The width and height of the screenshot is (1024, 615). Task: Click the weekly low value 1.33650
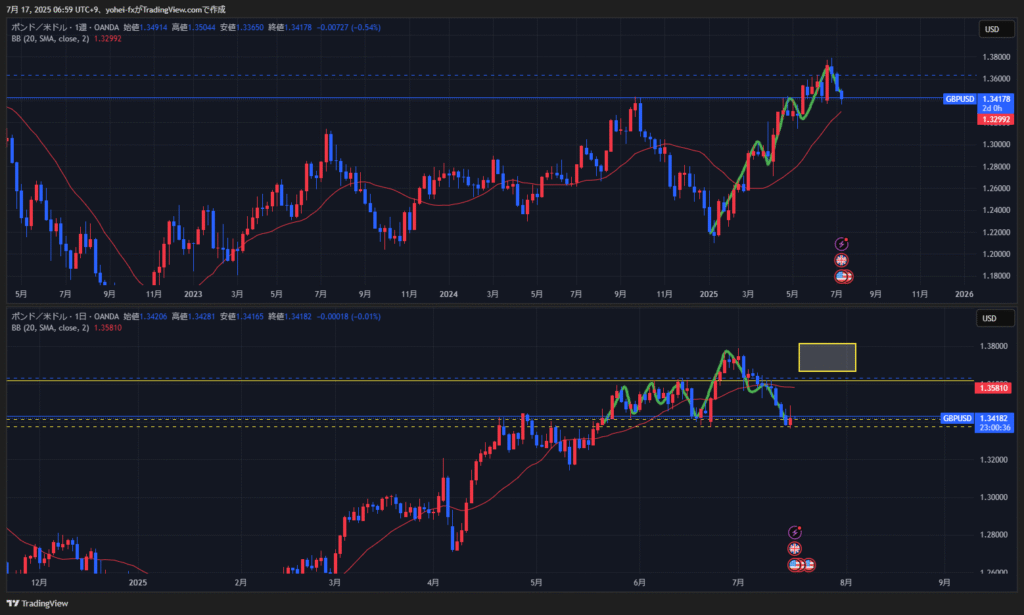point(250,27)
